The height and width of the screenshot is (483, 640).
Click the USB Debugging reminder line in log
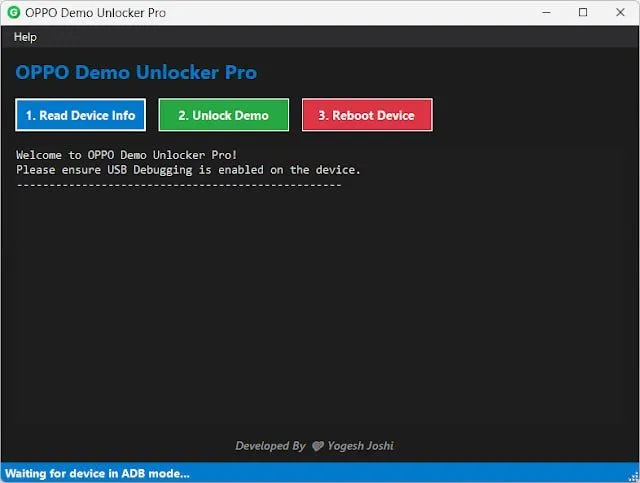coord(188,170)
